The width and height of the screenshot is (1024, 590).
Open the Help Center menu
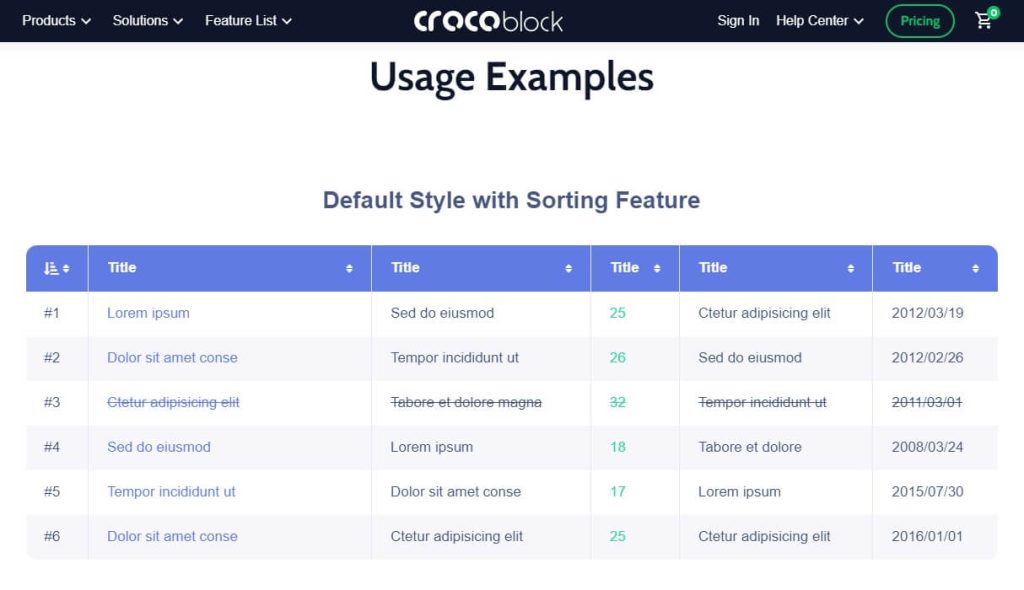tap(820, 21)
